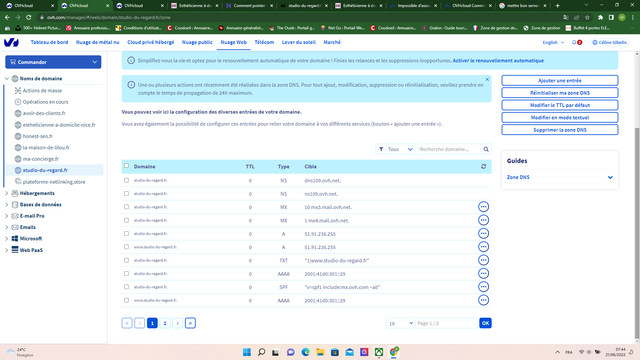The image size is (640, 360).
Task: Click Activer le renouvellement automatique link
Action: coord(498,60)
